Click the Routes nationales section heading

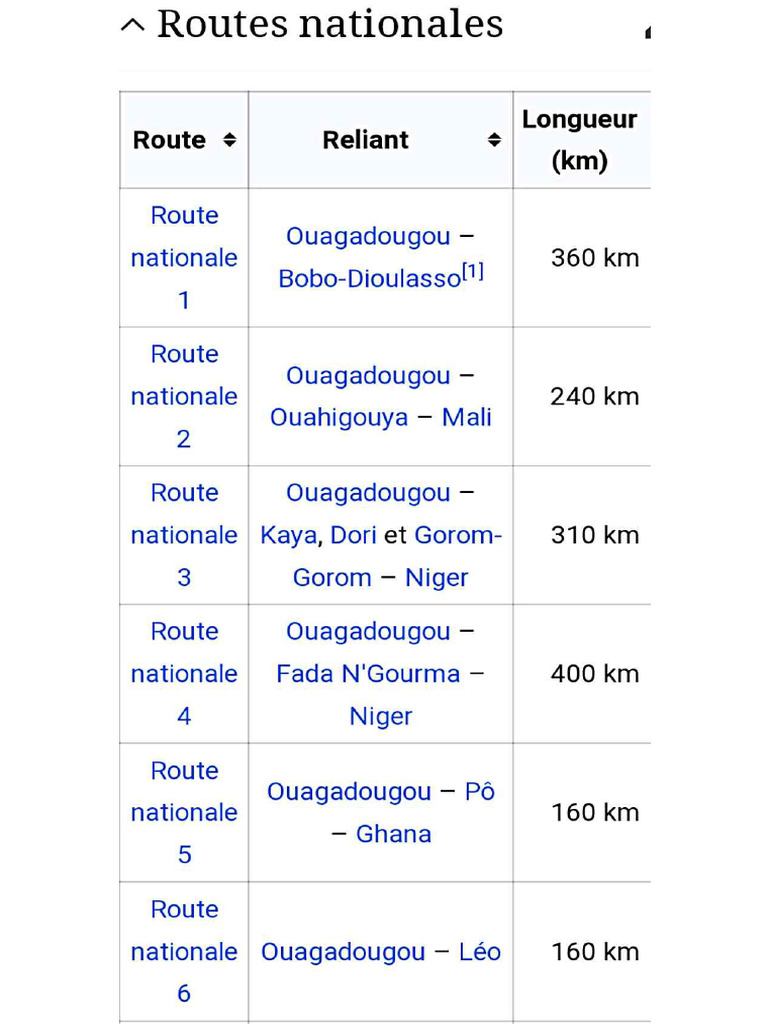pos(330,24)
